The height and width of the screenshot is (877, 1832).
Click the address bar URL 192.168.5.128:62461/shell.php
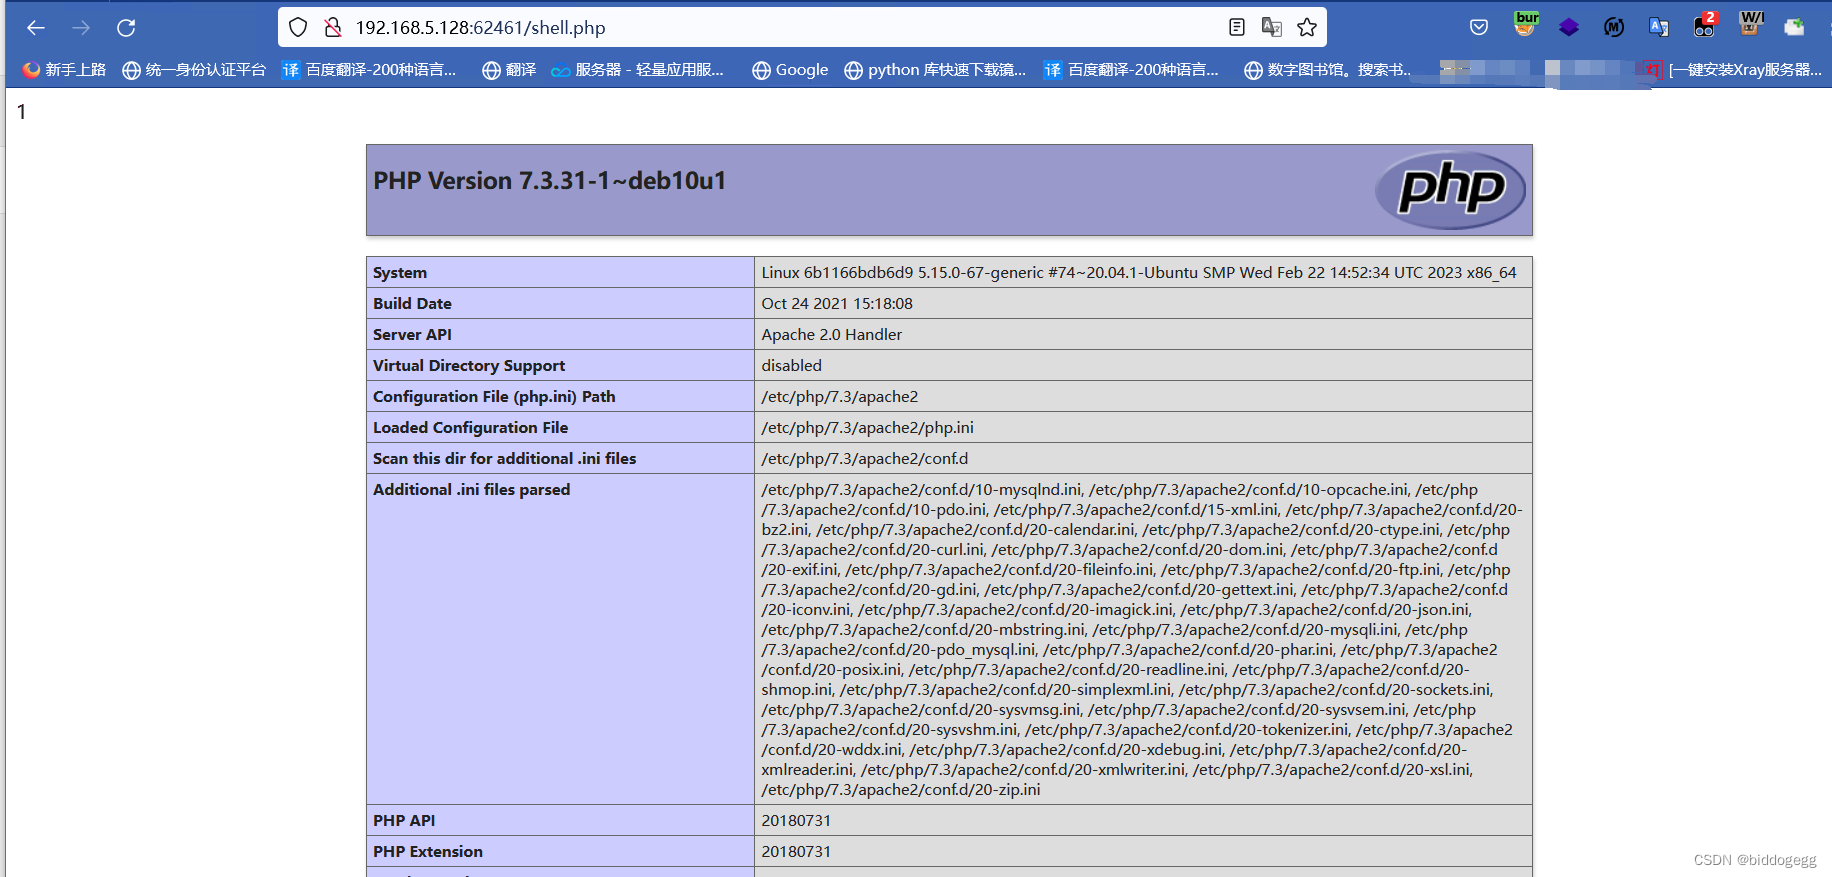(x=480, y=28)
